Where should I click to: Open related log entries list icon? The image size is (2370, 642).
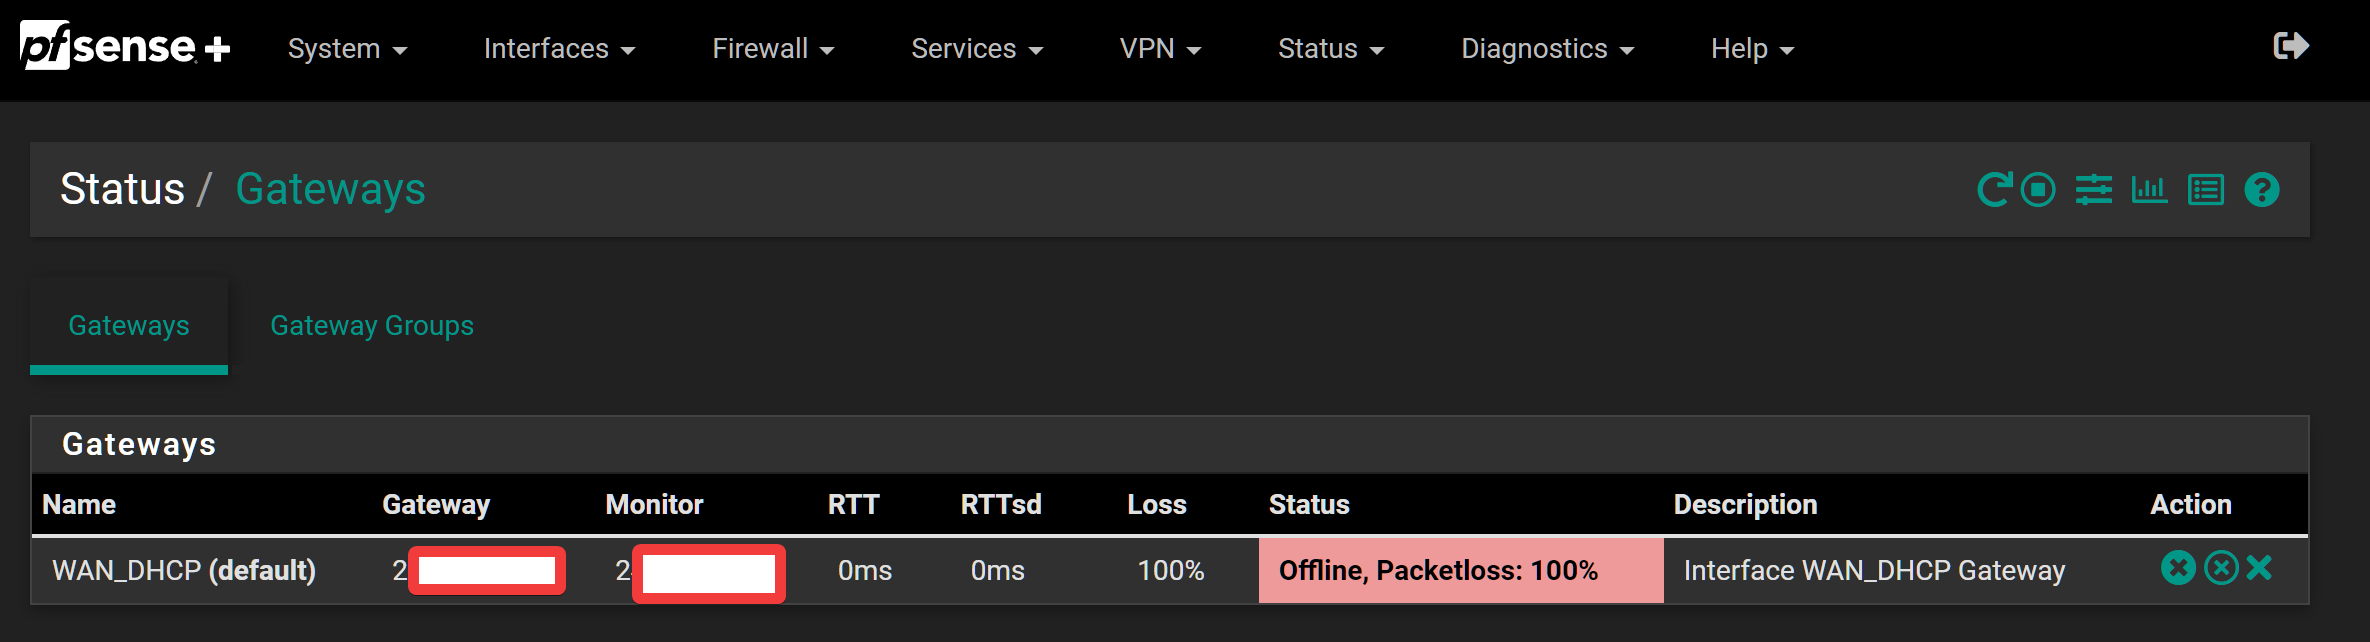(x=2206, y=189)
